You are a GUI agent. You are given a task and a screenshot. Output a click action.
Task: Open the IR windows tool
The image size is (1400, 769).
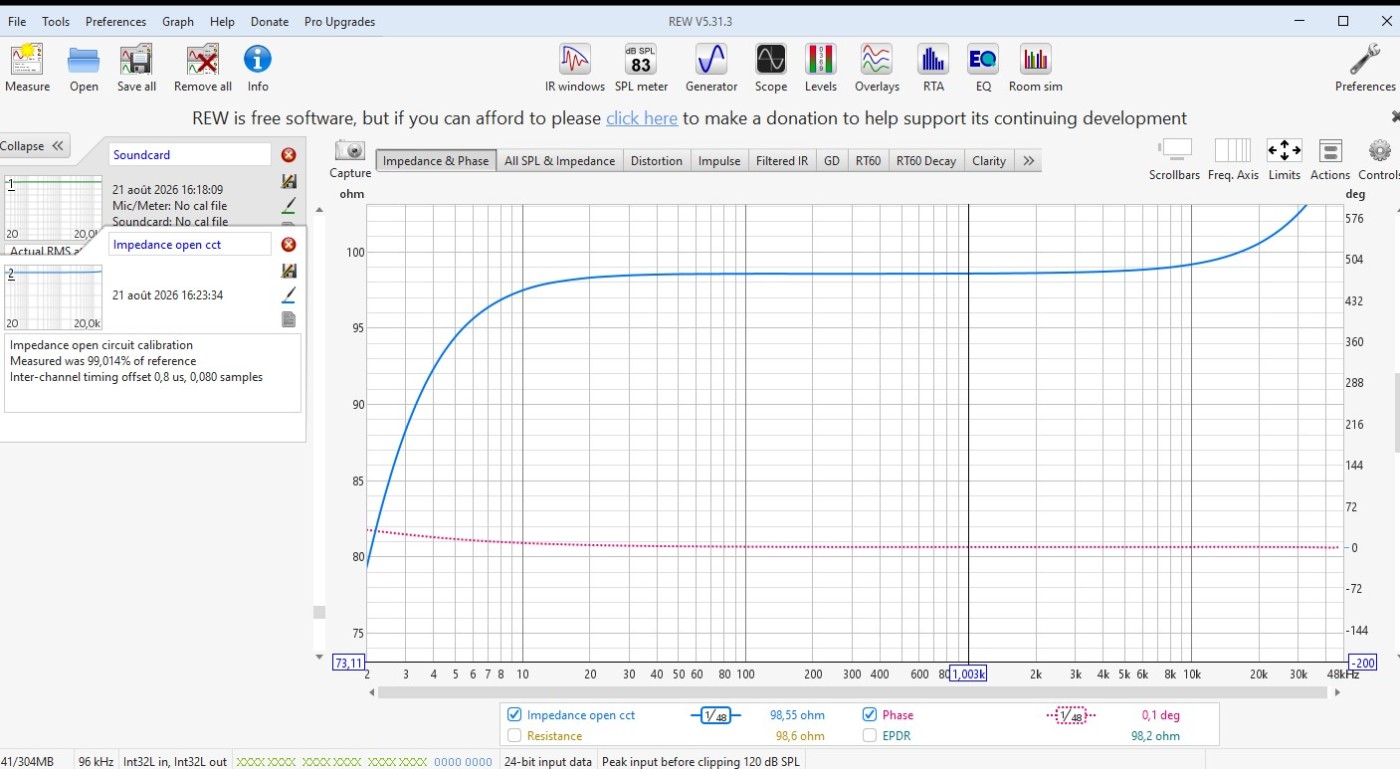click(x=575, y=68)
